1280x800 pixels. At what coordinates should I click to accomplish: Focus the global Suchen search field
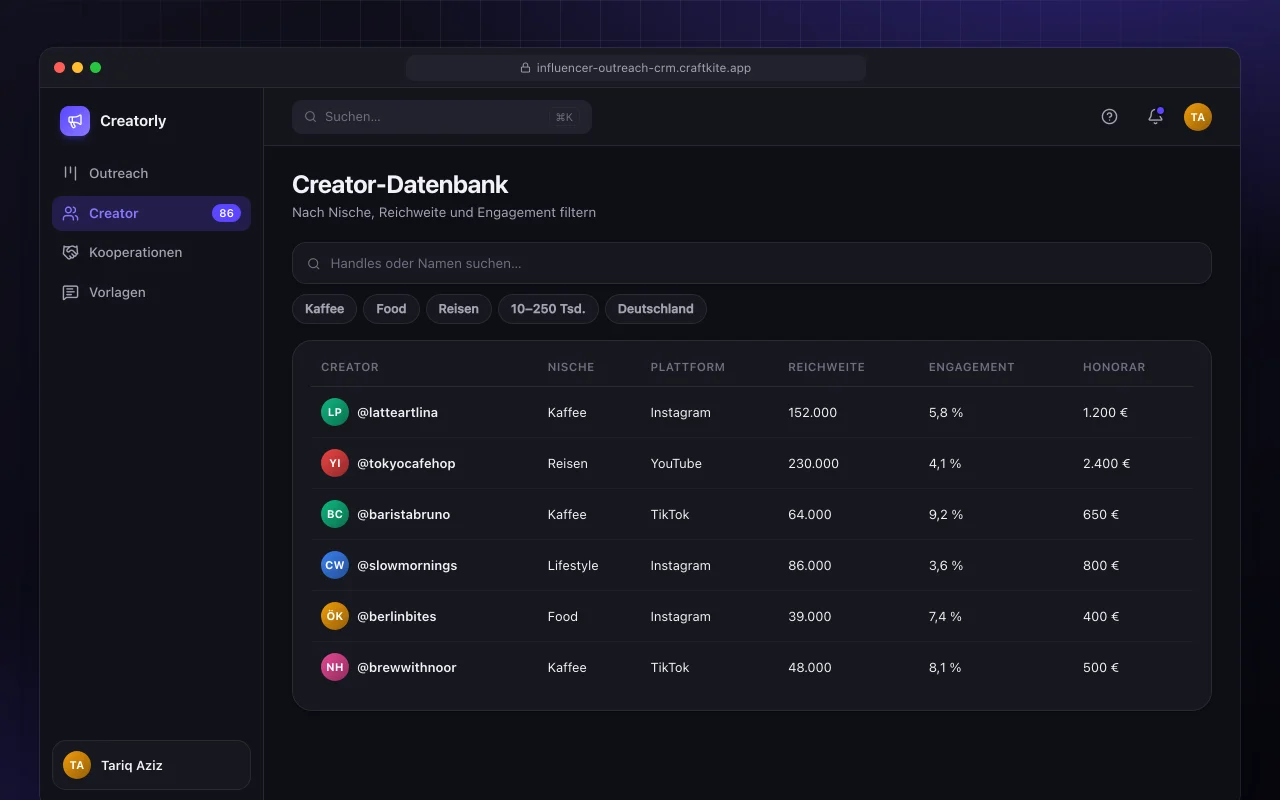click(442, 117)
